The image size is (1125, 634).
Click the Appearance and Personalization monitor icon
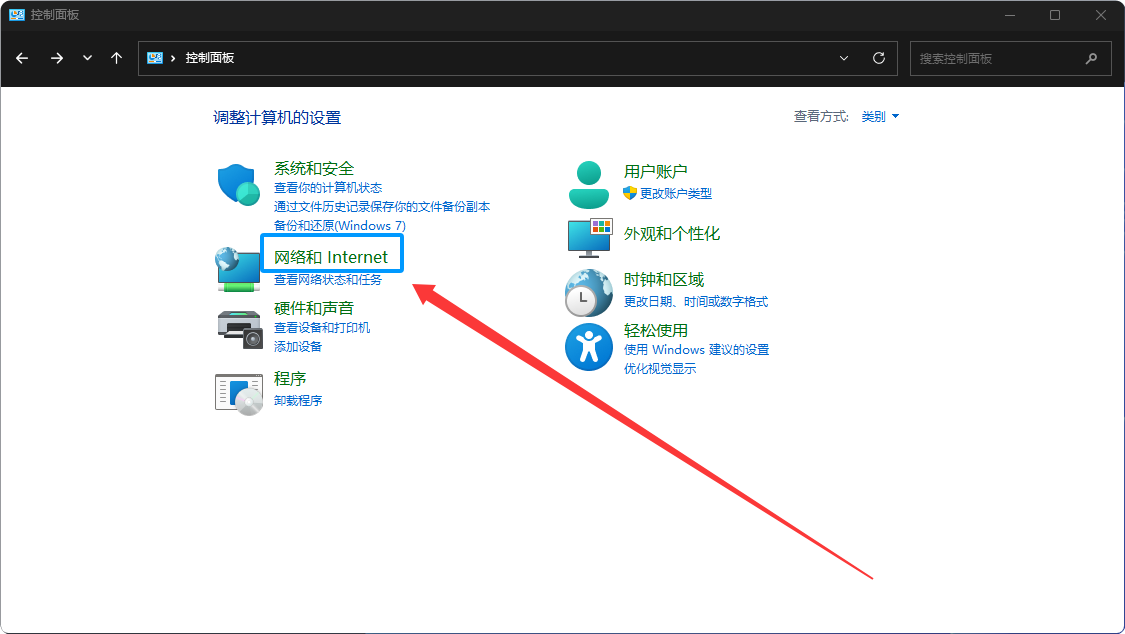point(590,237)
